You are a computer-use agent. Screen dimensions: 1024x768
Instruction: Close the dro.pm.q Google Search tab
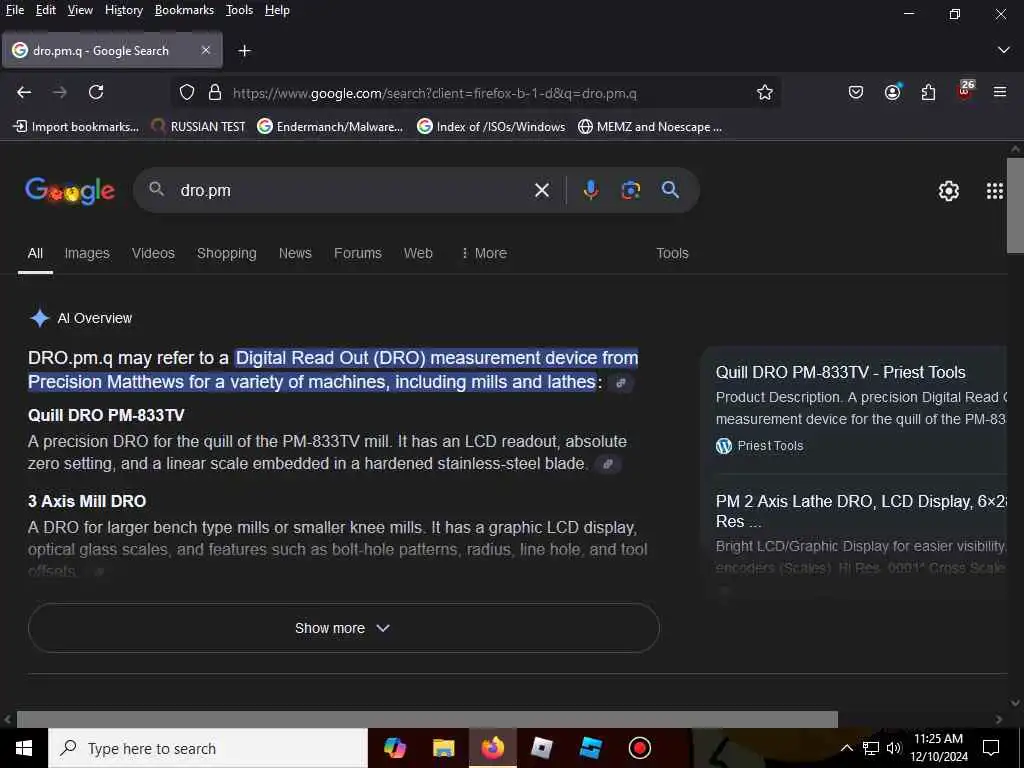(x=206, y=50)
